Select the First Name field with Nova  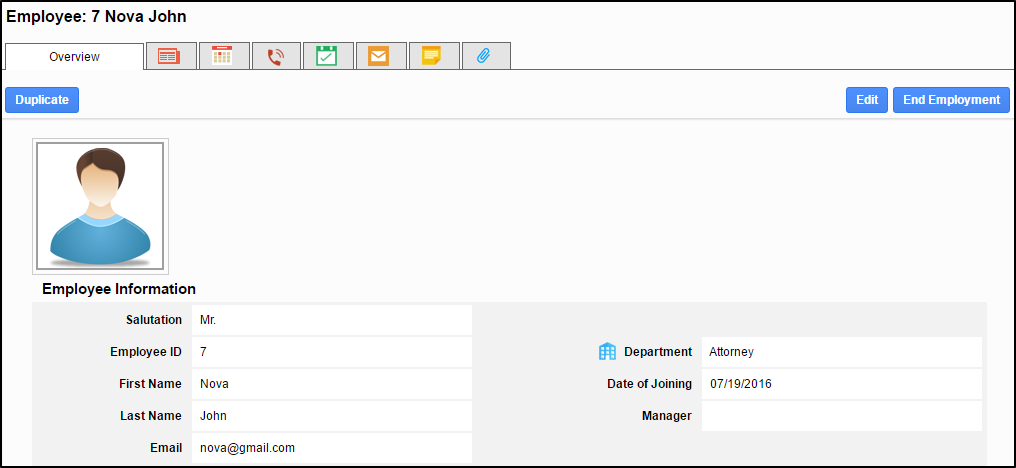pyautogui.click(x=331, y=384)
